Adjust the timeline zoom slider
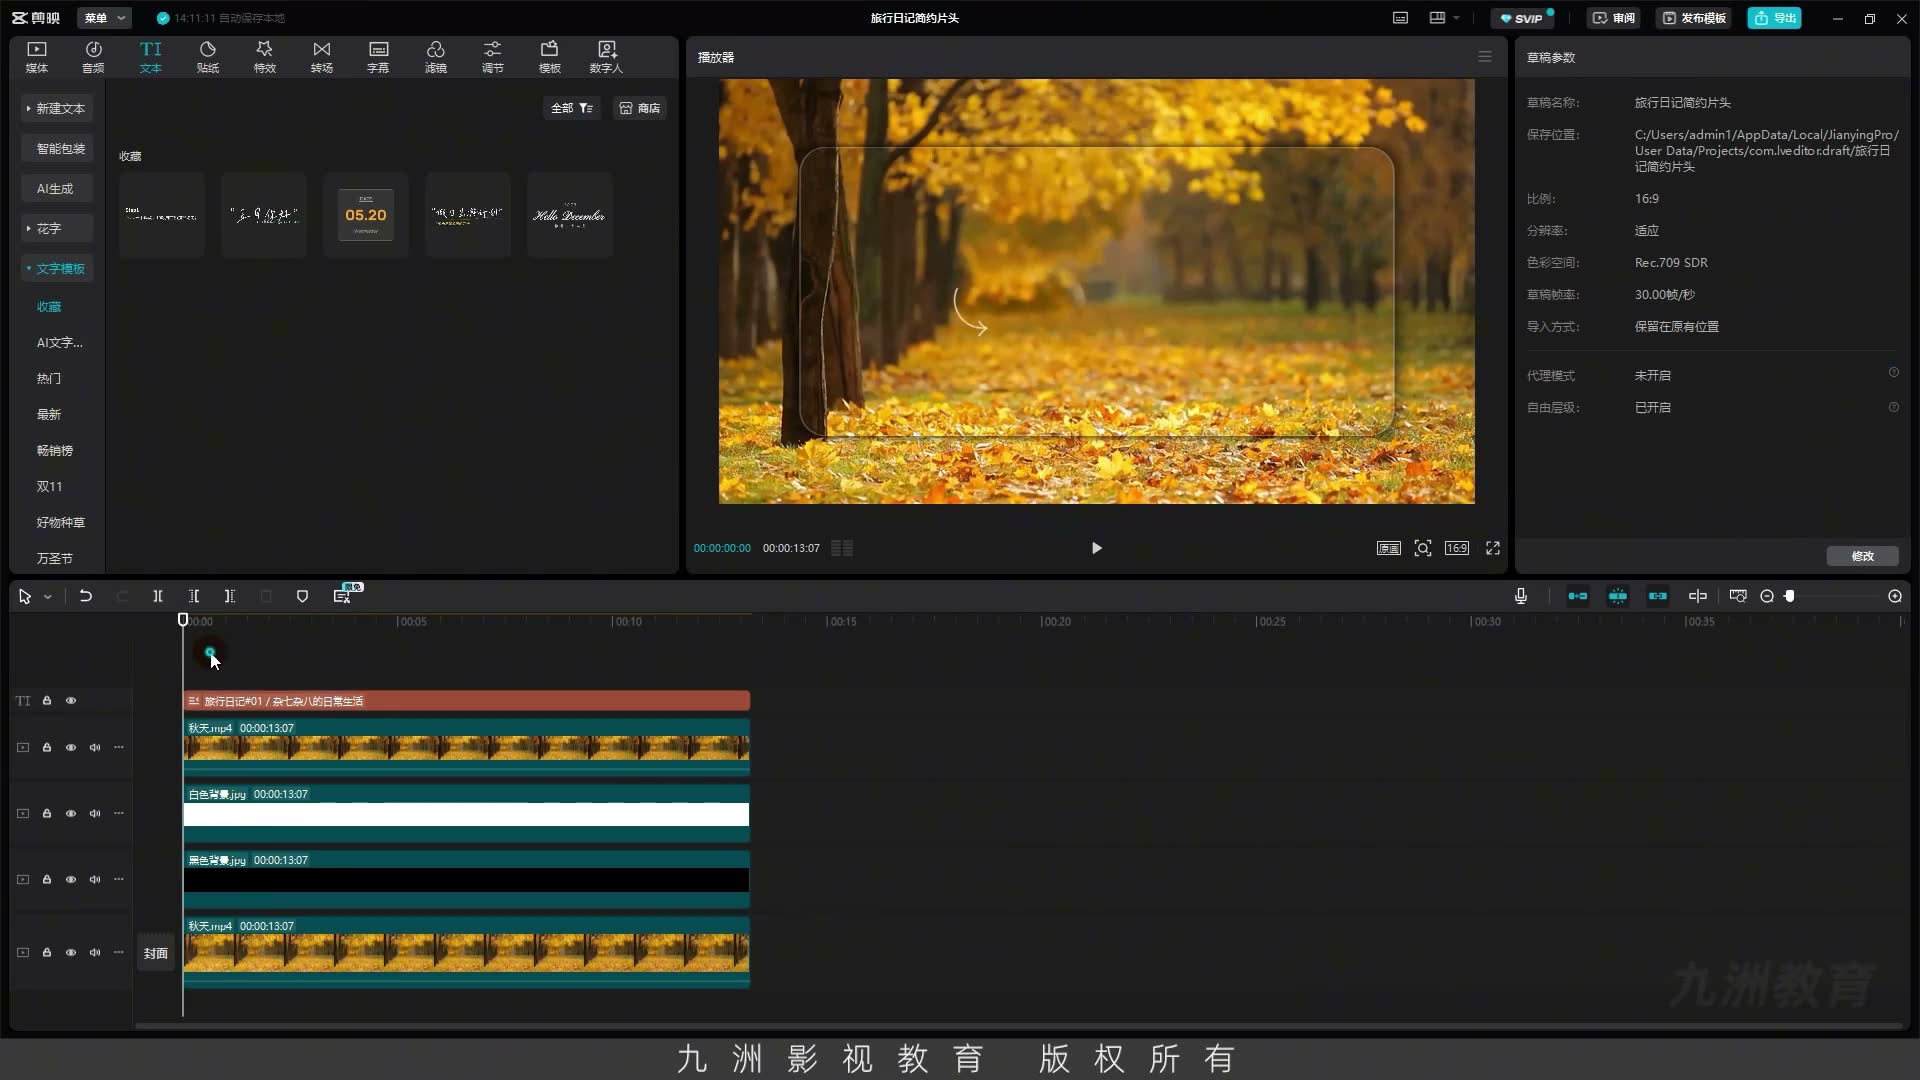The height and width of the screenshot is (1080, 1920). click(1790, 596)
